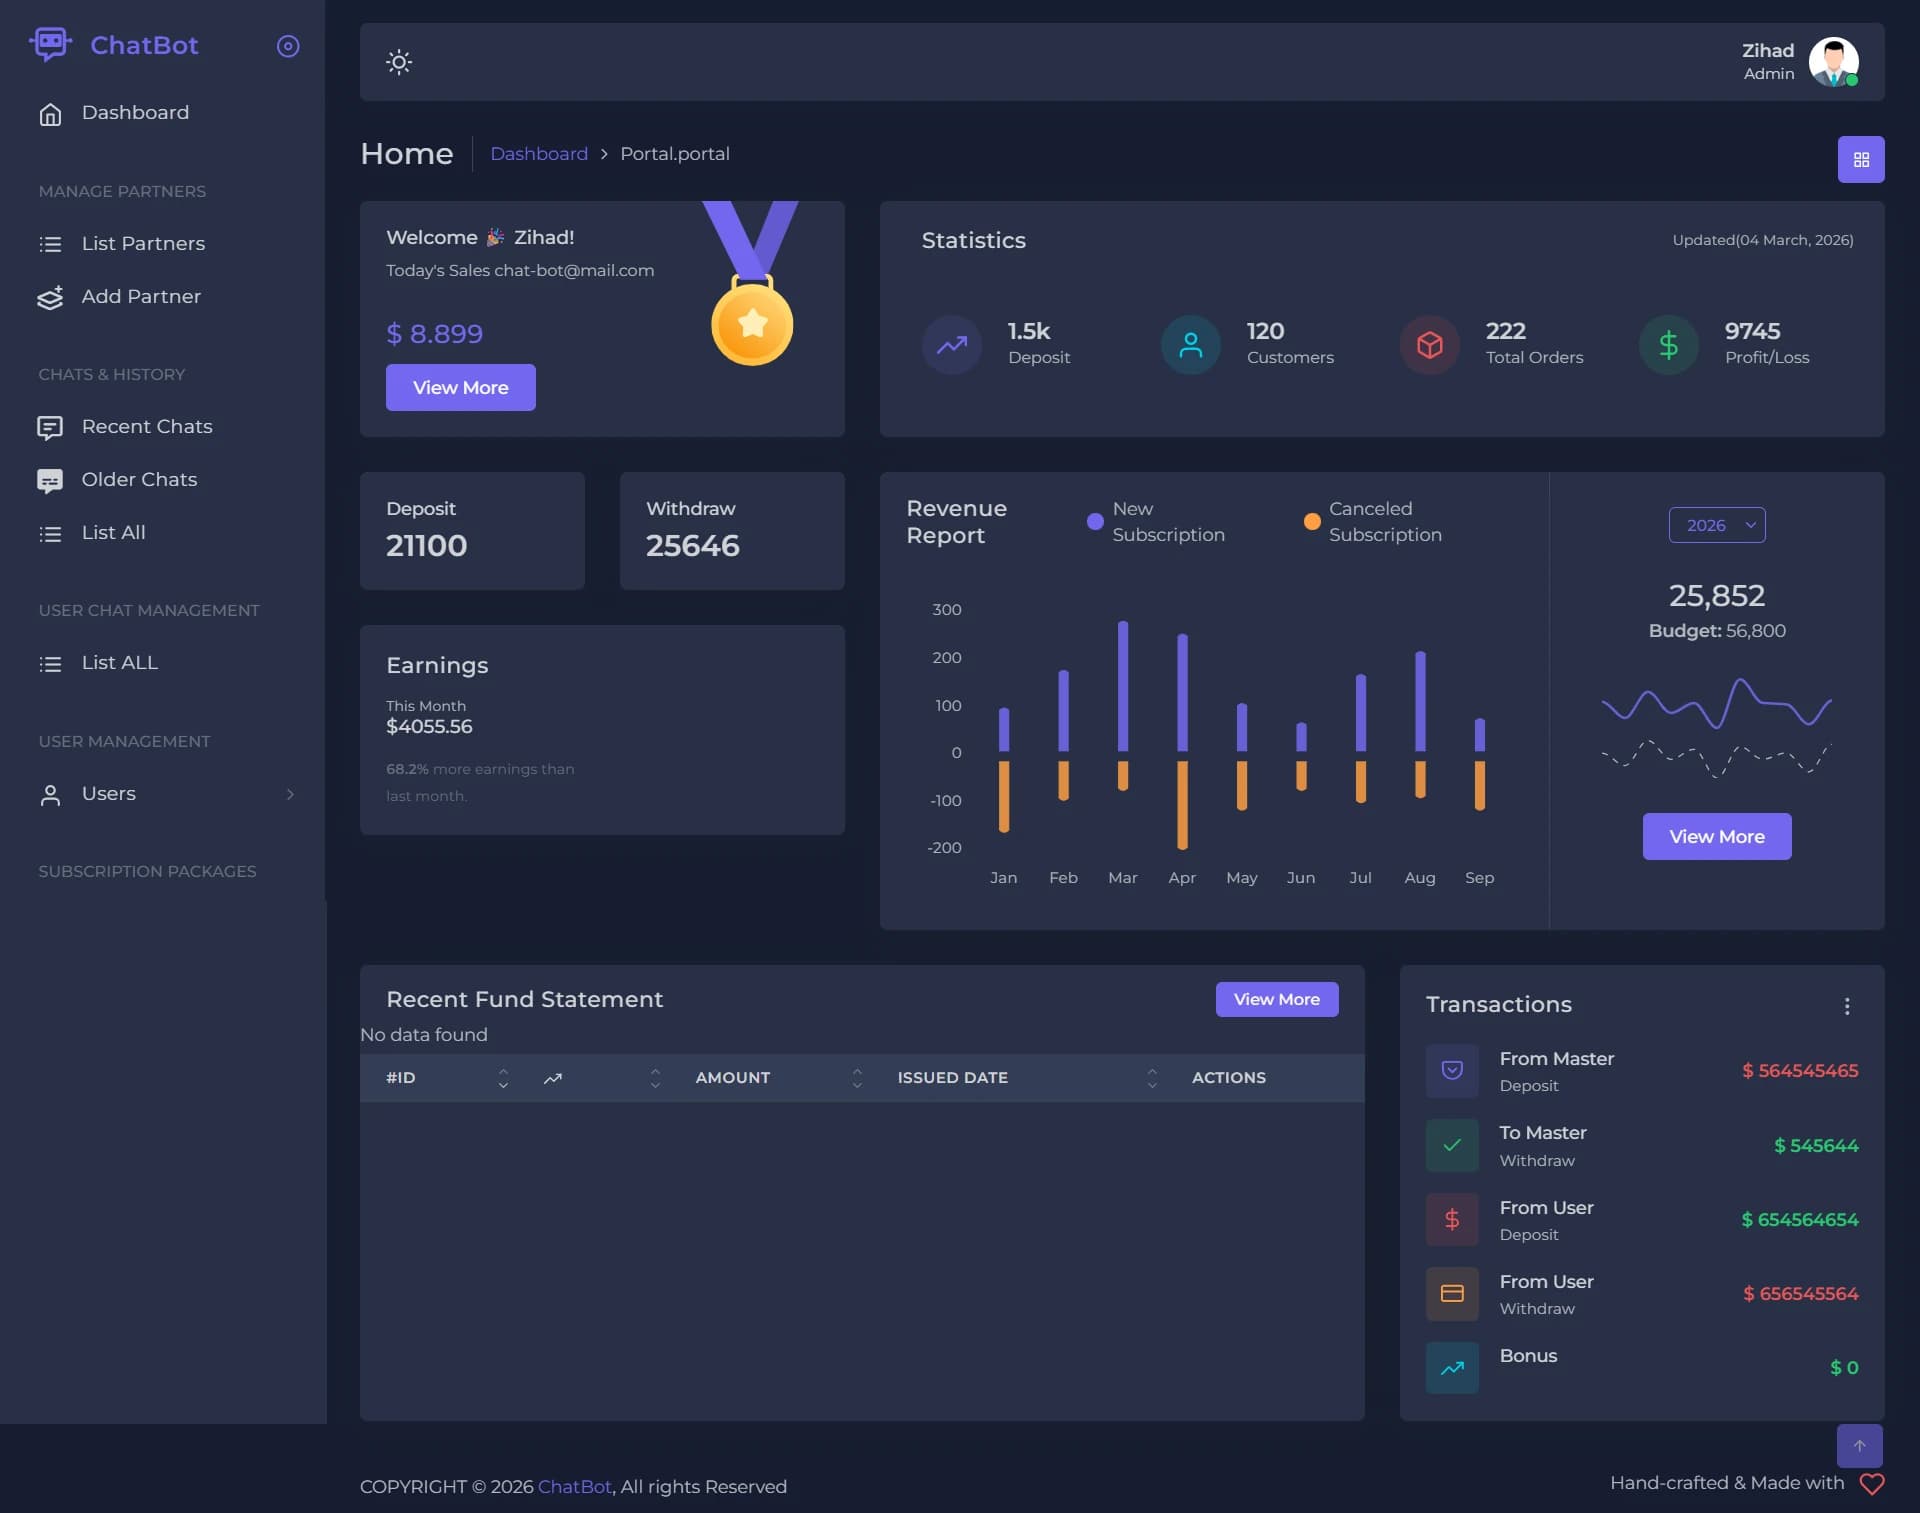Click the ChatBot robot logo icon
1920x1513 pixels.
[50, 44]
